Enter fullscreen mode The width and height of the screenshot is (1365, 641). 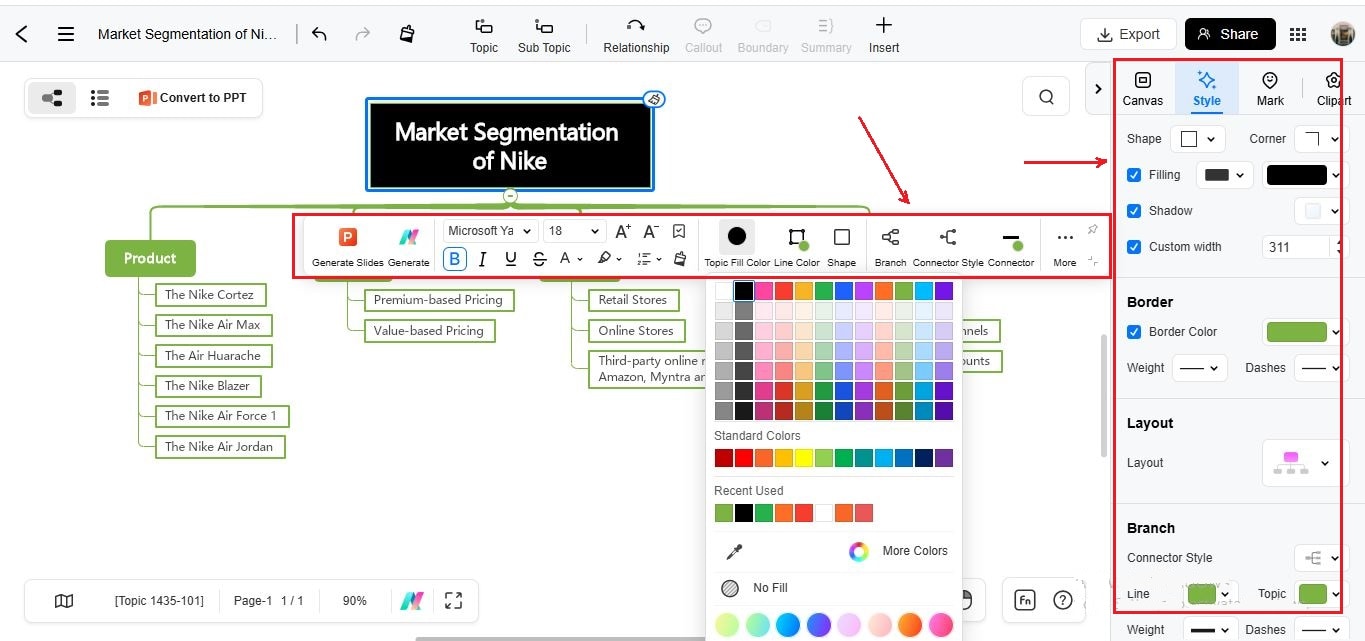(453, 601)
